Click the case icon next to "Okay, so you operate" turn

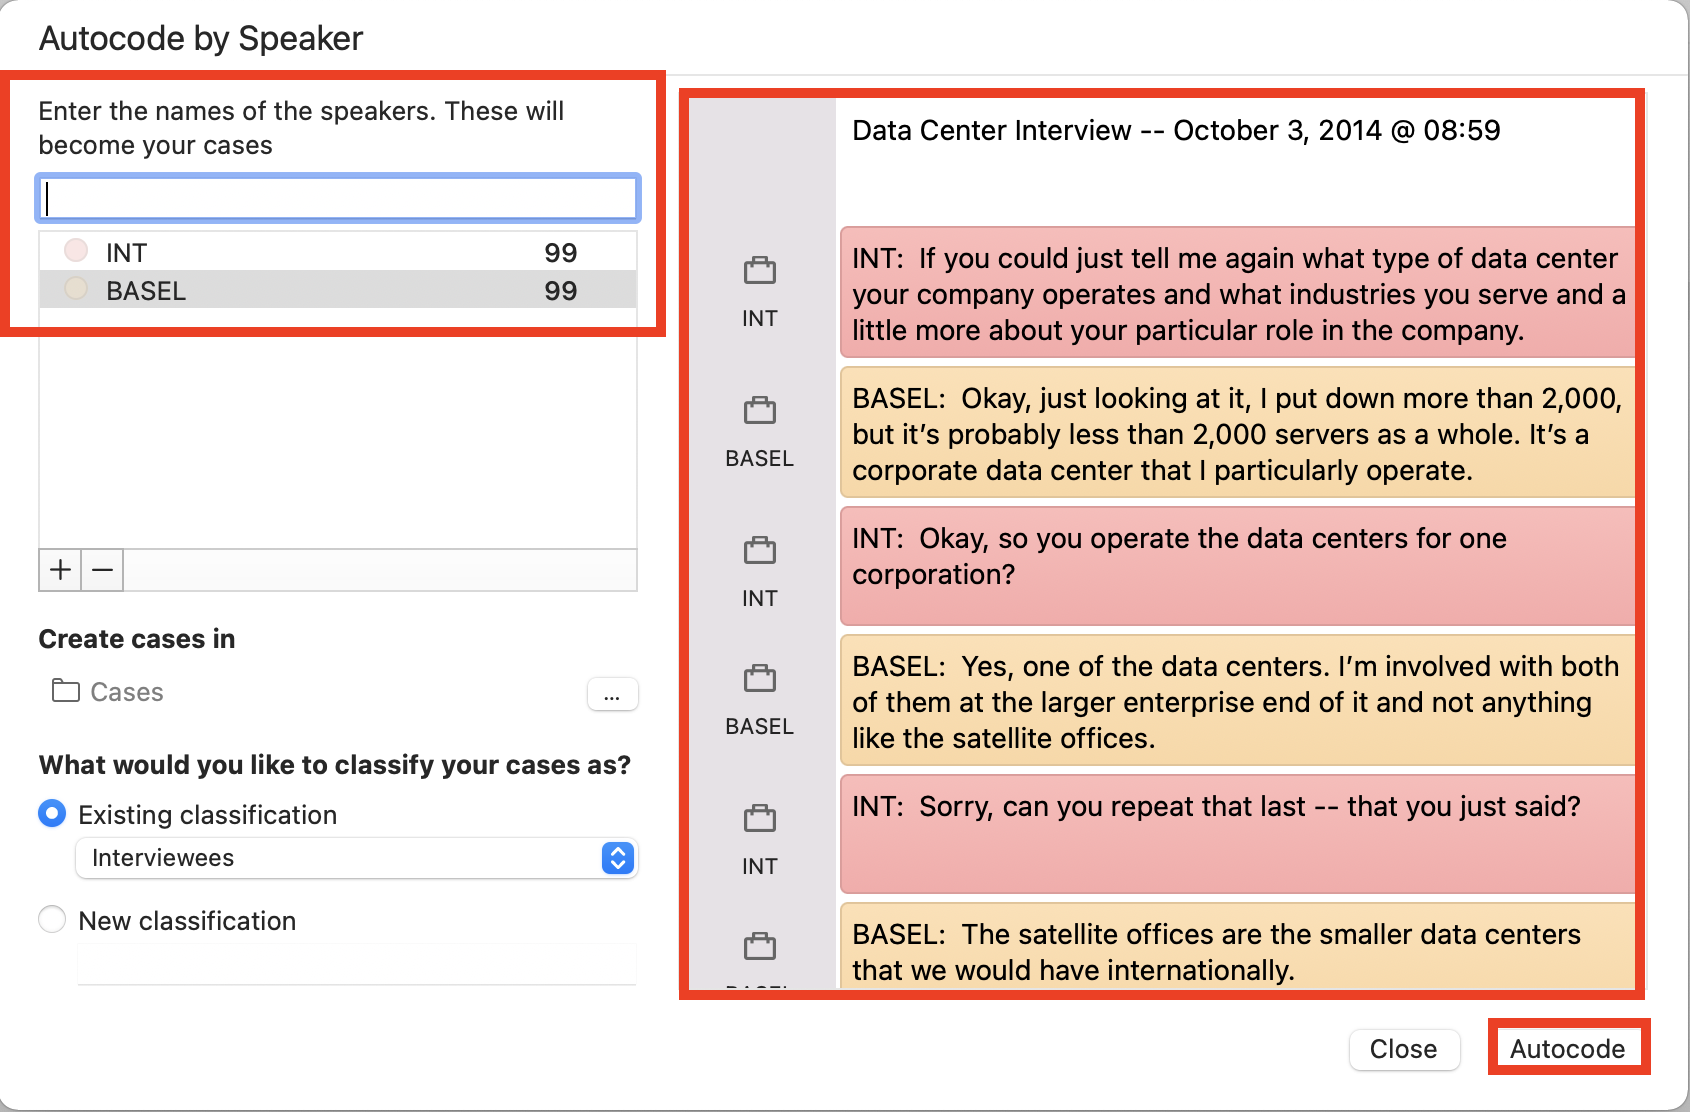(x=760, y=550)
